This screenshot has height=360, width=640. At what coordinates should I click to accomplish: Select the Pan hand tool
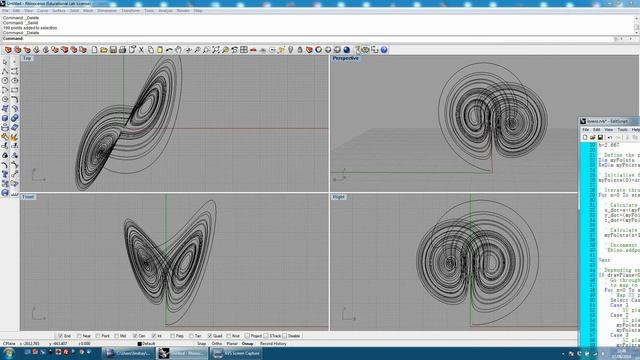[x=178, y=50]
